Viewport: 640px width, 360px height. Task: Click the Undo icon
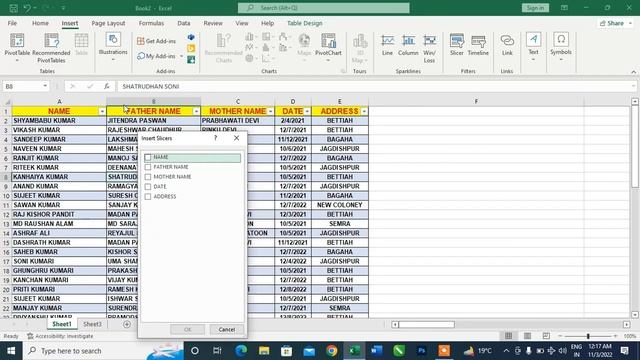27,8
